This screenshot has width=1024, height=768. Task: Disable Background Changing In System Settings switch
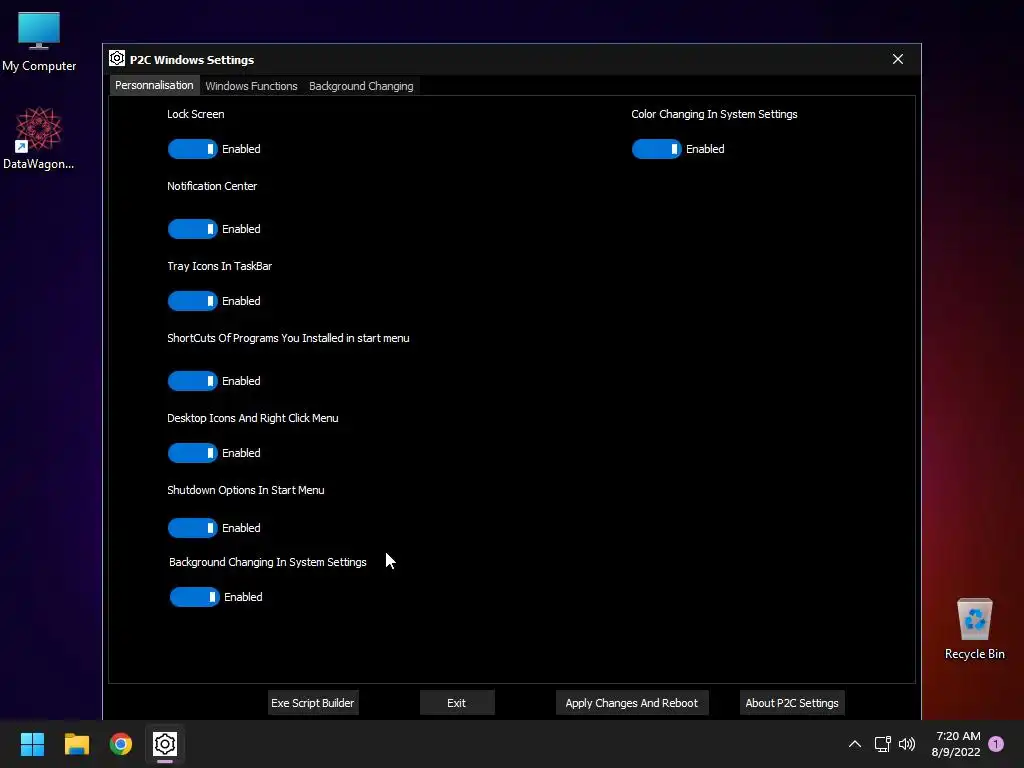[195, 597]
